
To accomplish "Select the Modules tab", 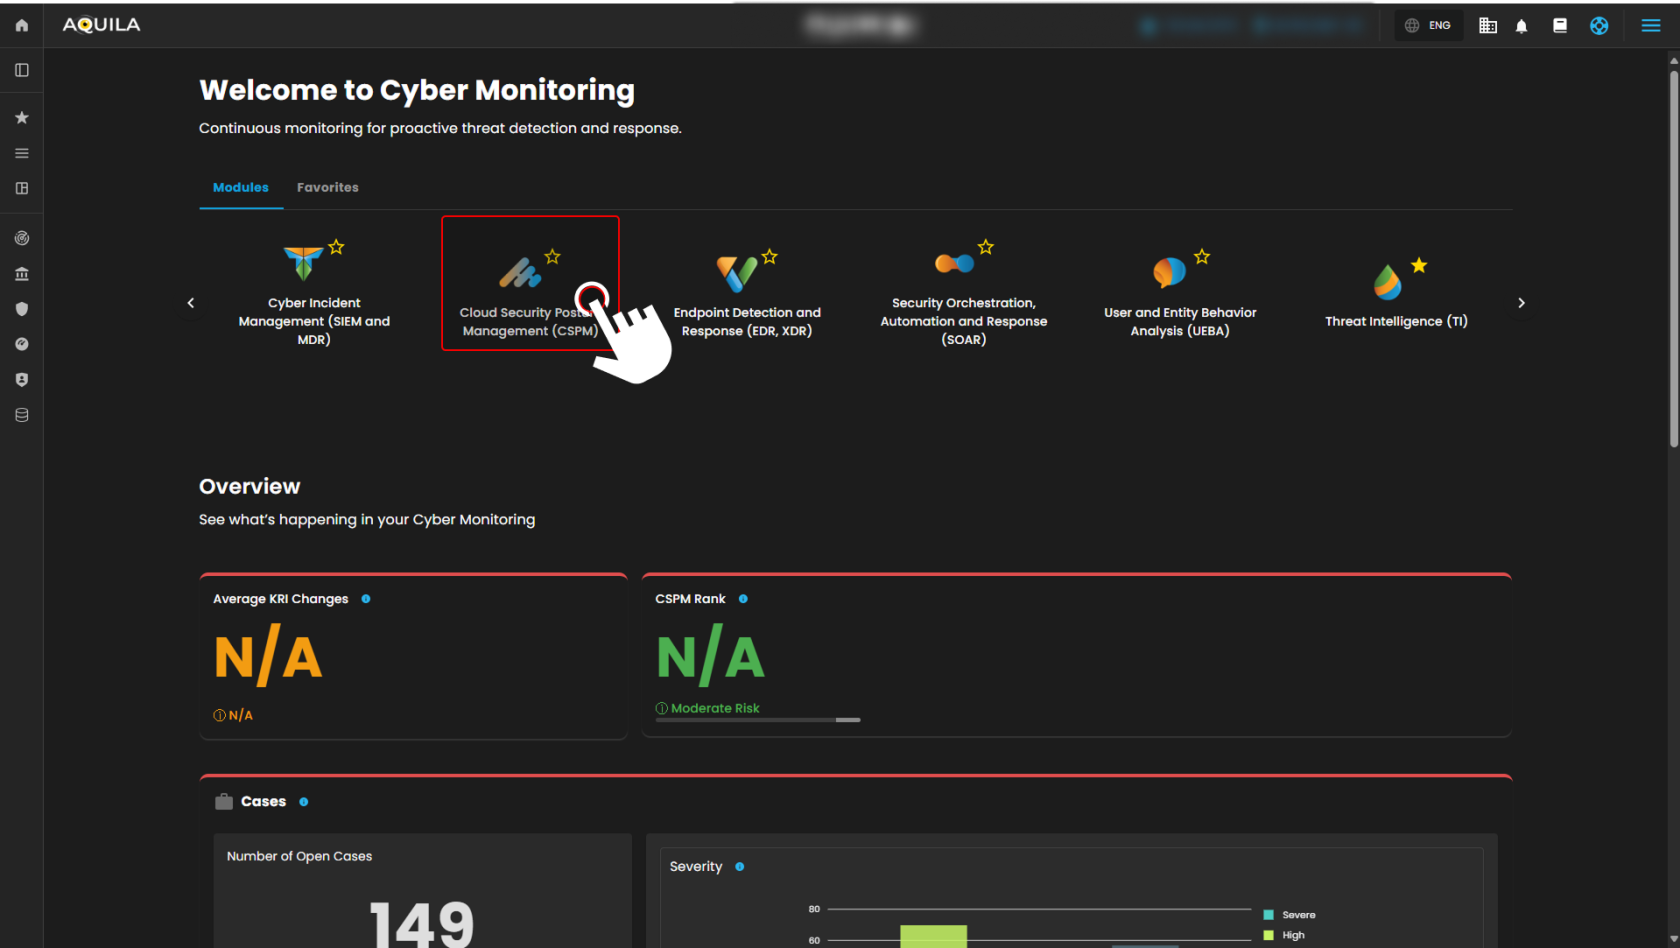I will [240, 187].
